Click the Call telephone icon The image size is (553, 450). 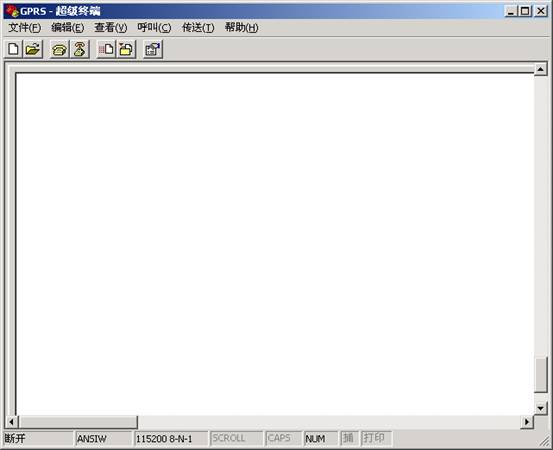pos(59,49)
